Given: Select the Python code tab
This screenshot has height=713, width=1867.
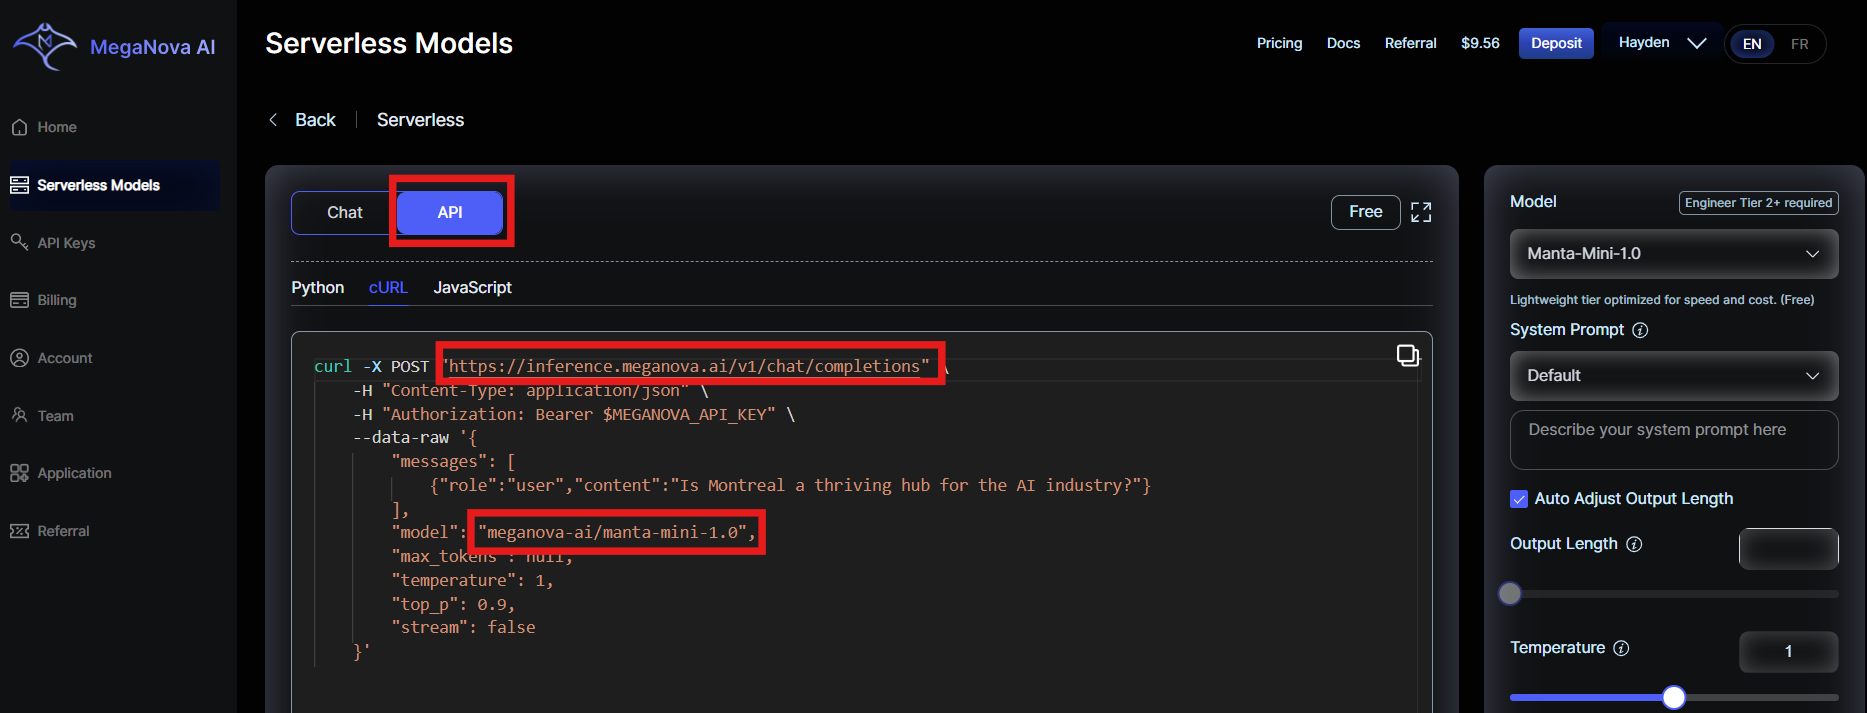Looking at the screenshot, I should (x=317, y=288).
